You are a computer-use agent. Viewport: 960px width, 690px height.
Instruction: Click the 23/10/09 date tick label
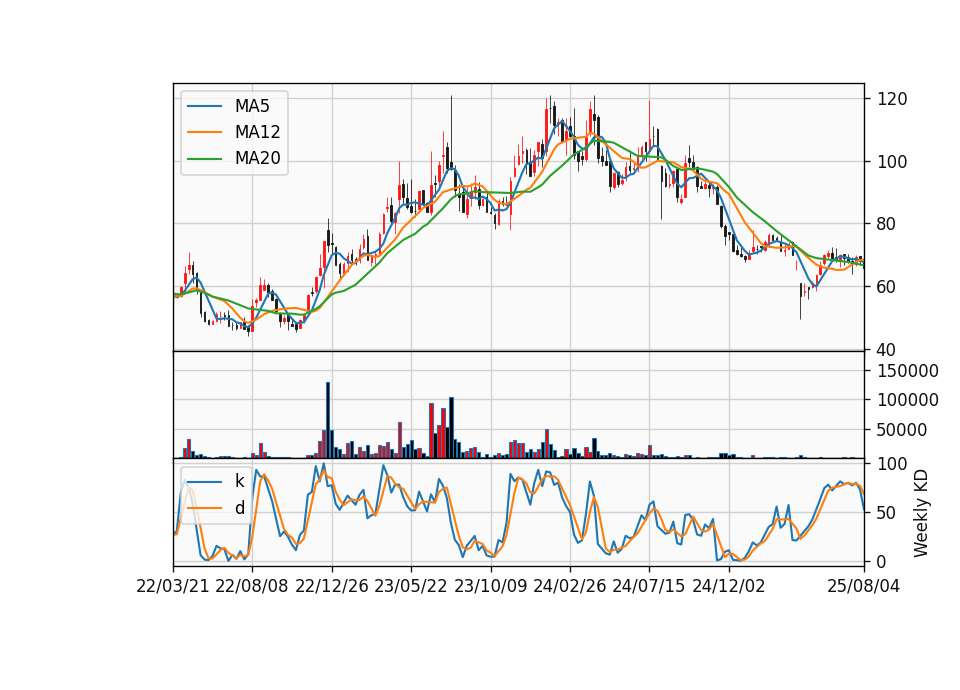(490, 586)
